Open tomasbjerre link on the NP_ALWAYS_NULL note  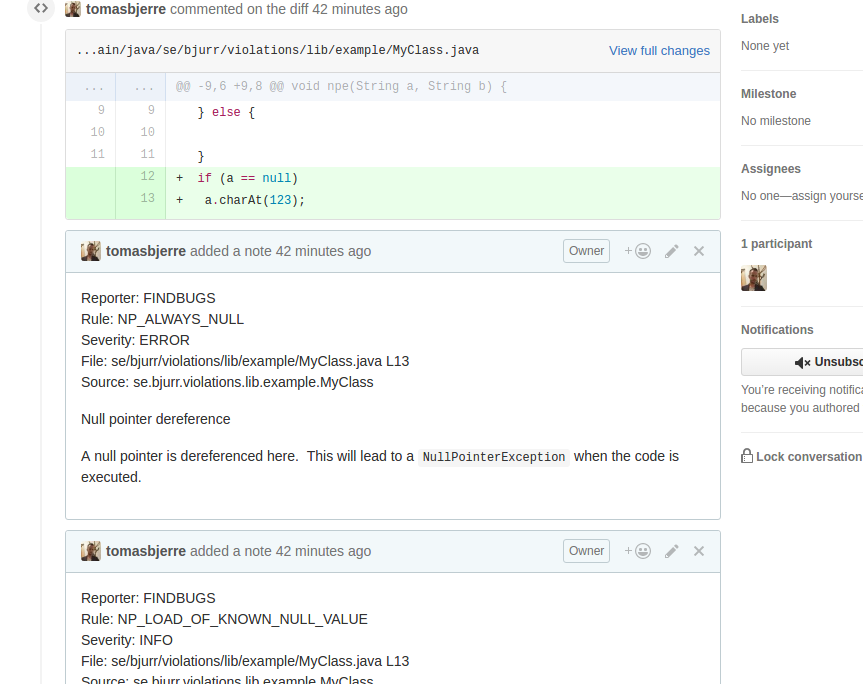tap(146, 251)
